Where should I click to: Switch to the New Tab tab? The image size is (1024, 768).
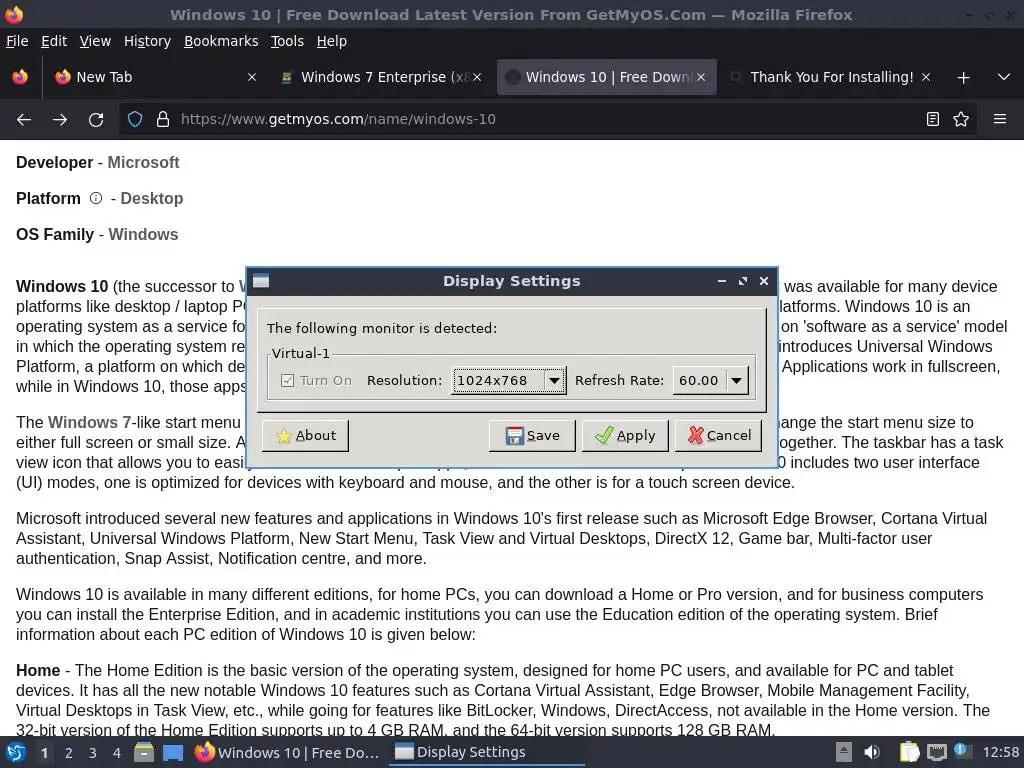click(155, 77)
